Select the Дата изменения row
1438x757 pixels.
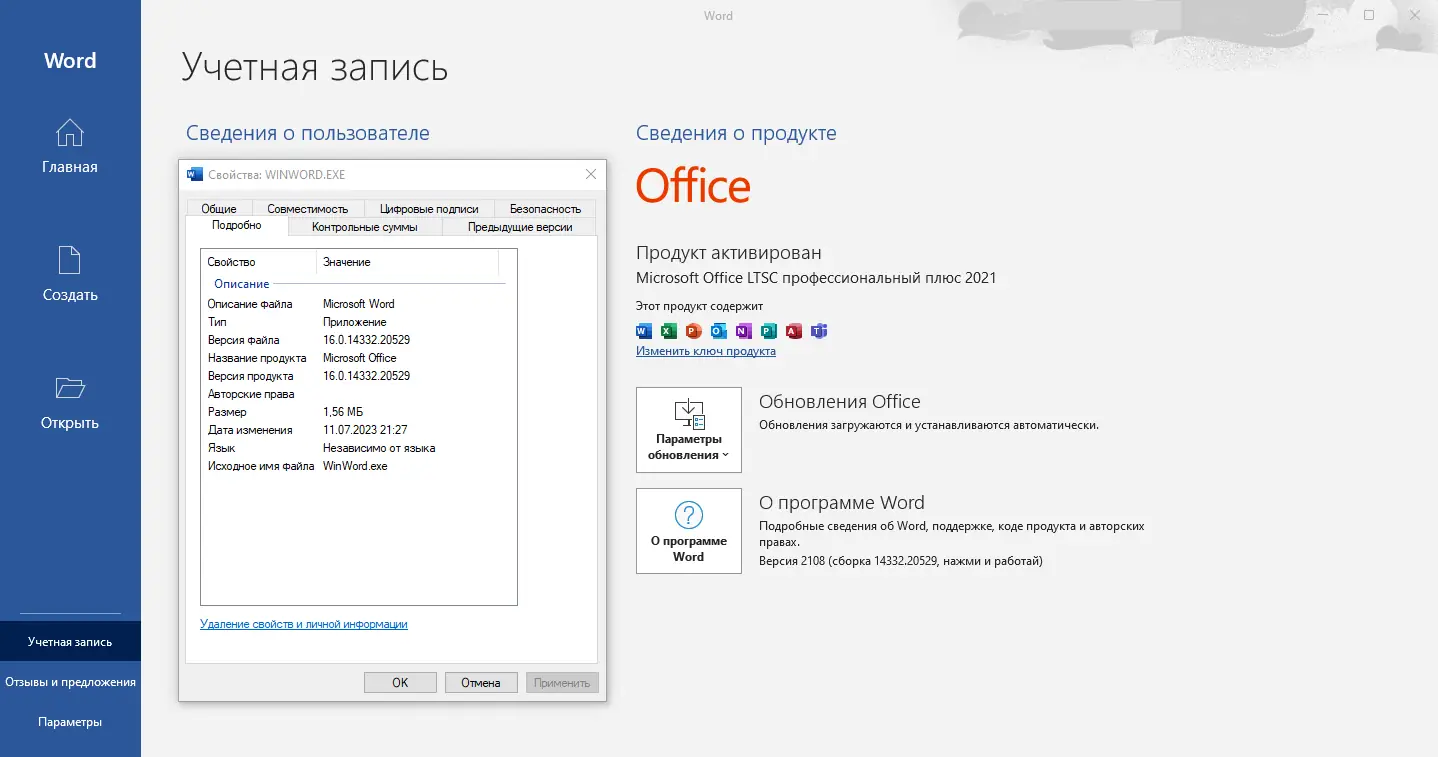359,430
